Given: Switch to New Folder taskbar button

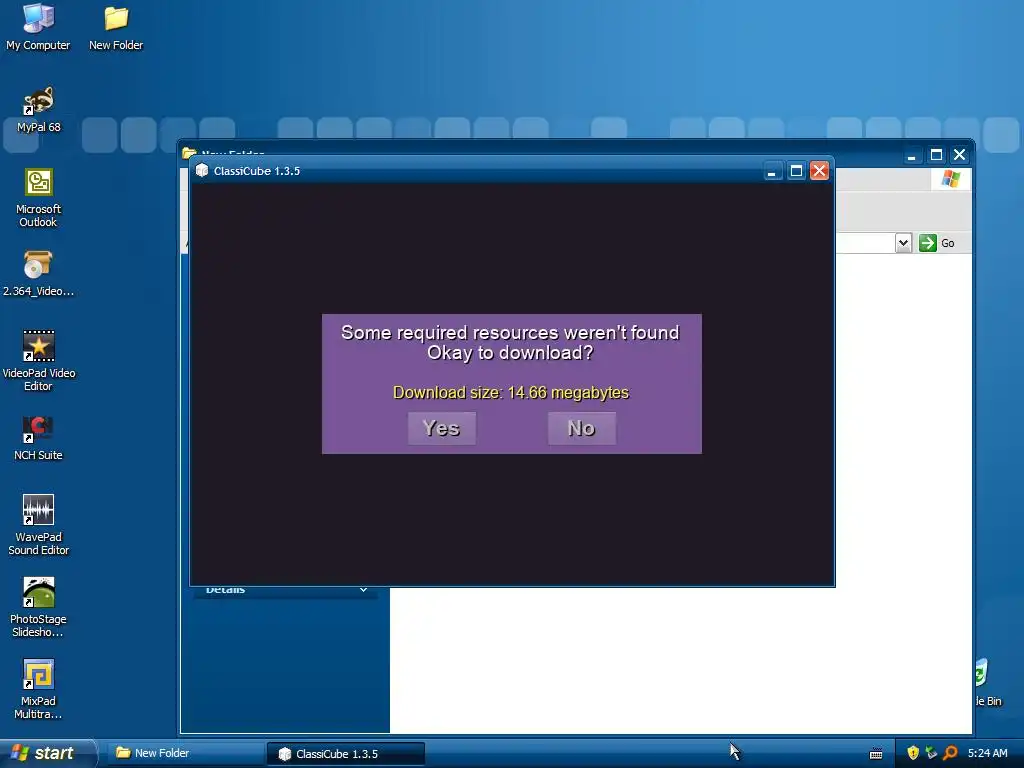Looking at the screenshot, I should tap(184, 753).
